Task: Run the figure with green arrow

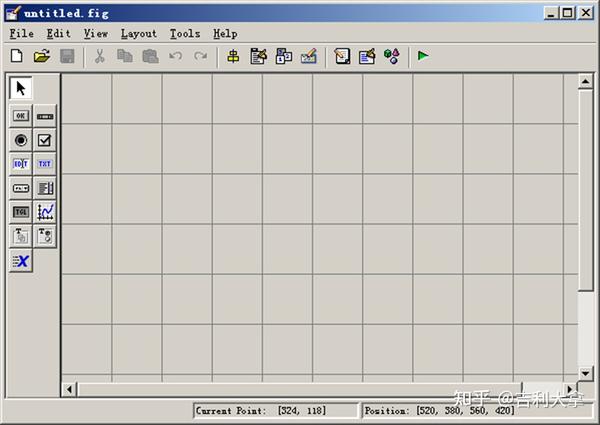Action: tap(423, 56)
